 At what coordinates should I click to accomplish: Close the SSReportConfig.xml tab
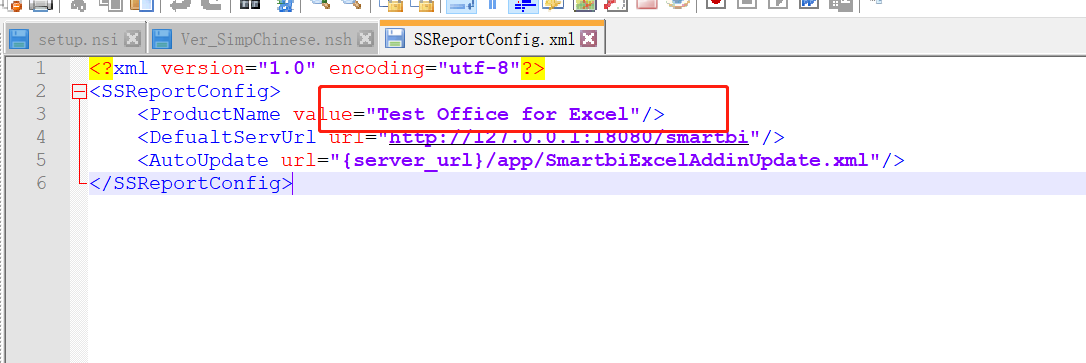coord(589,39)
